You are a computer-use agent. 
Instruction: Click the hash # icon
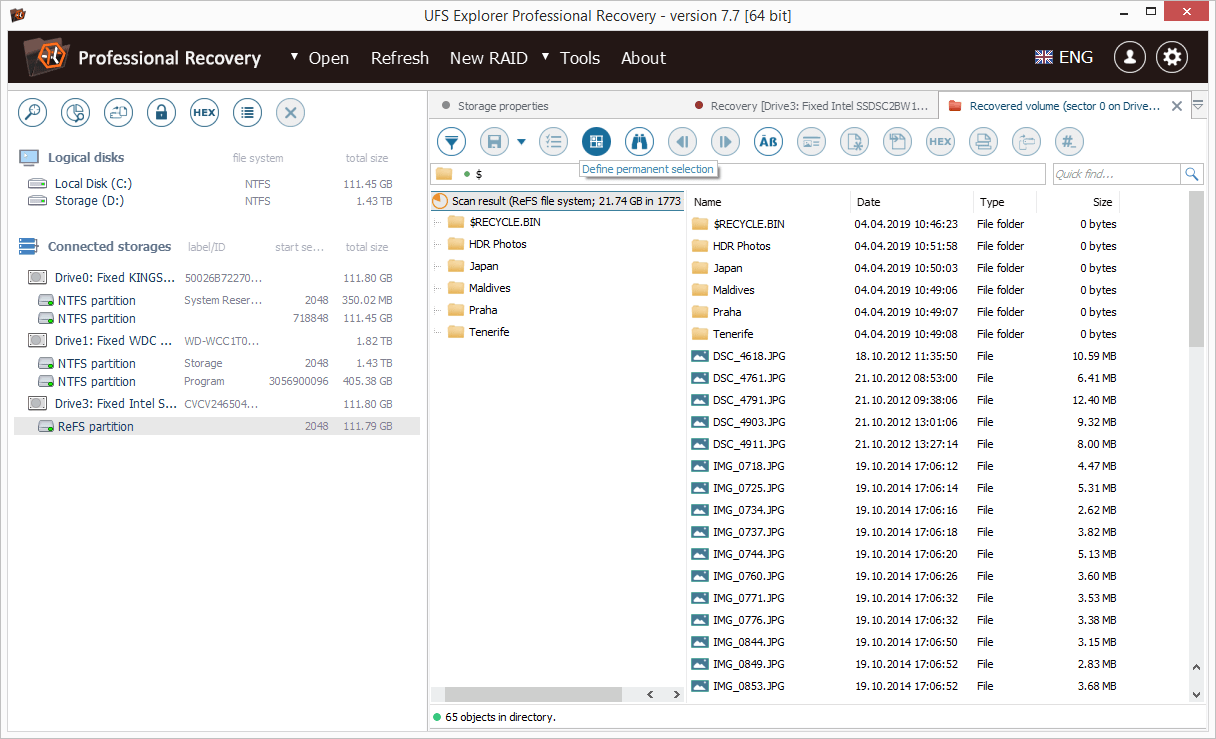1070,142
